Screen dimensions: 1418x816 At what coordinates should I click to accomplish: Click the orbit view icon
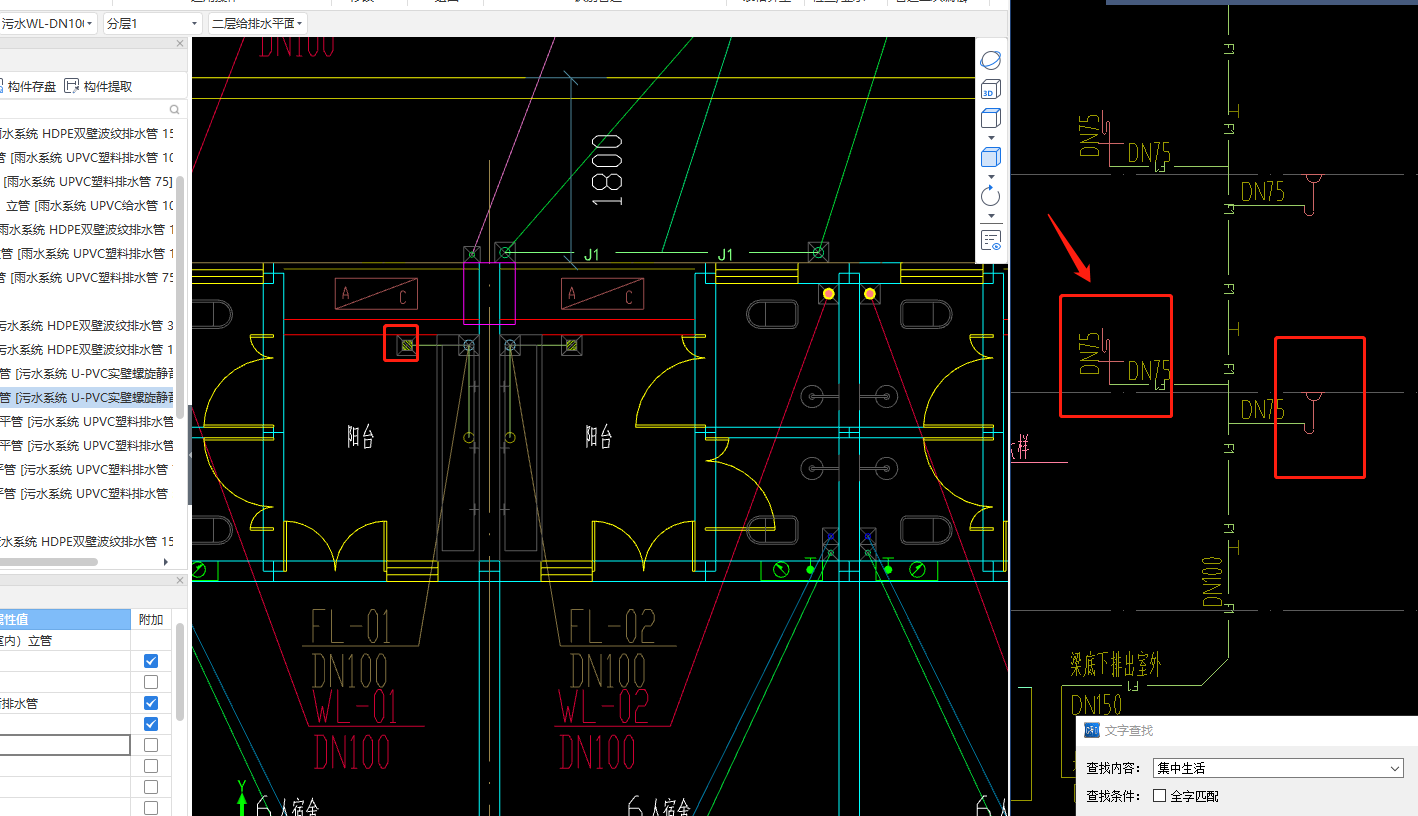tap(990, 61)
